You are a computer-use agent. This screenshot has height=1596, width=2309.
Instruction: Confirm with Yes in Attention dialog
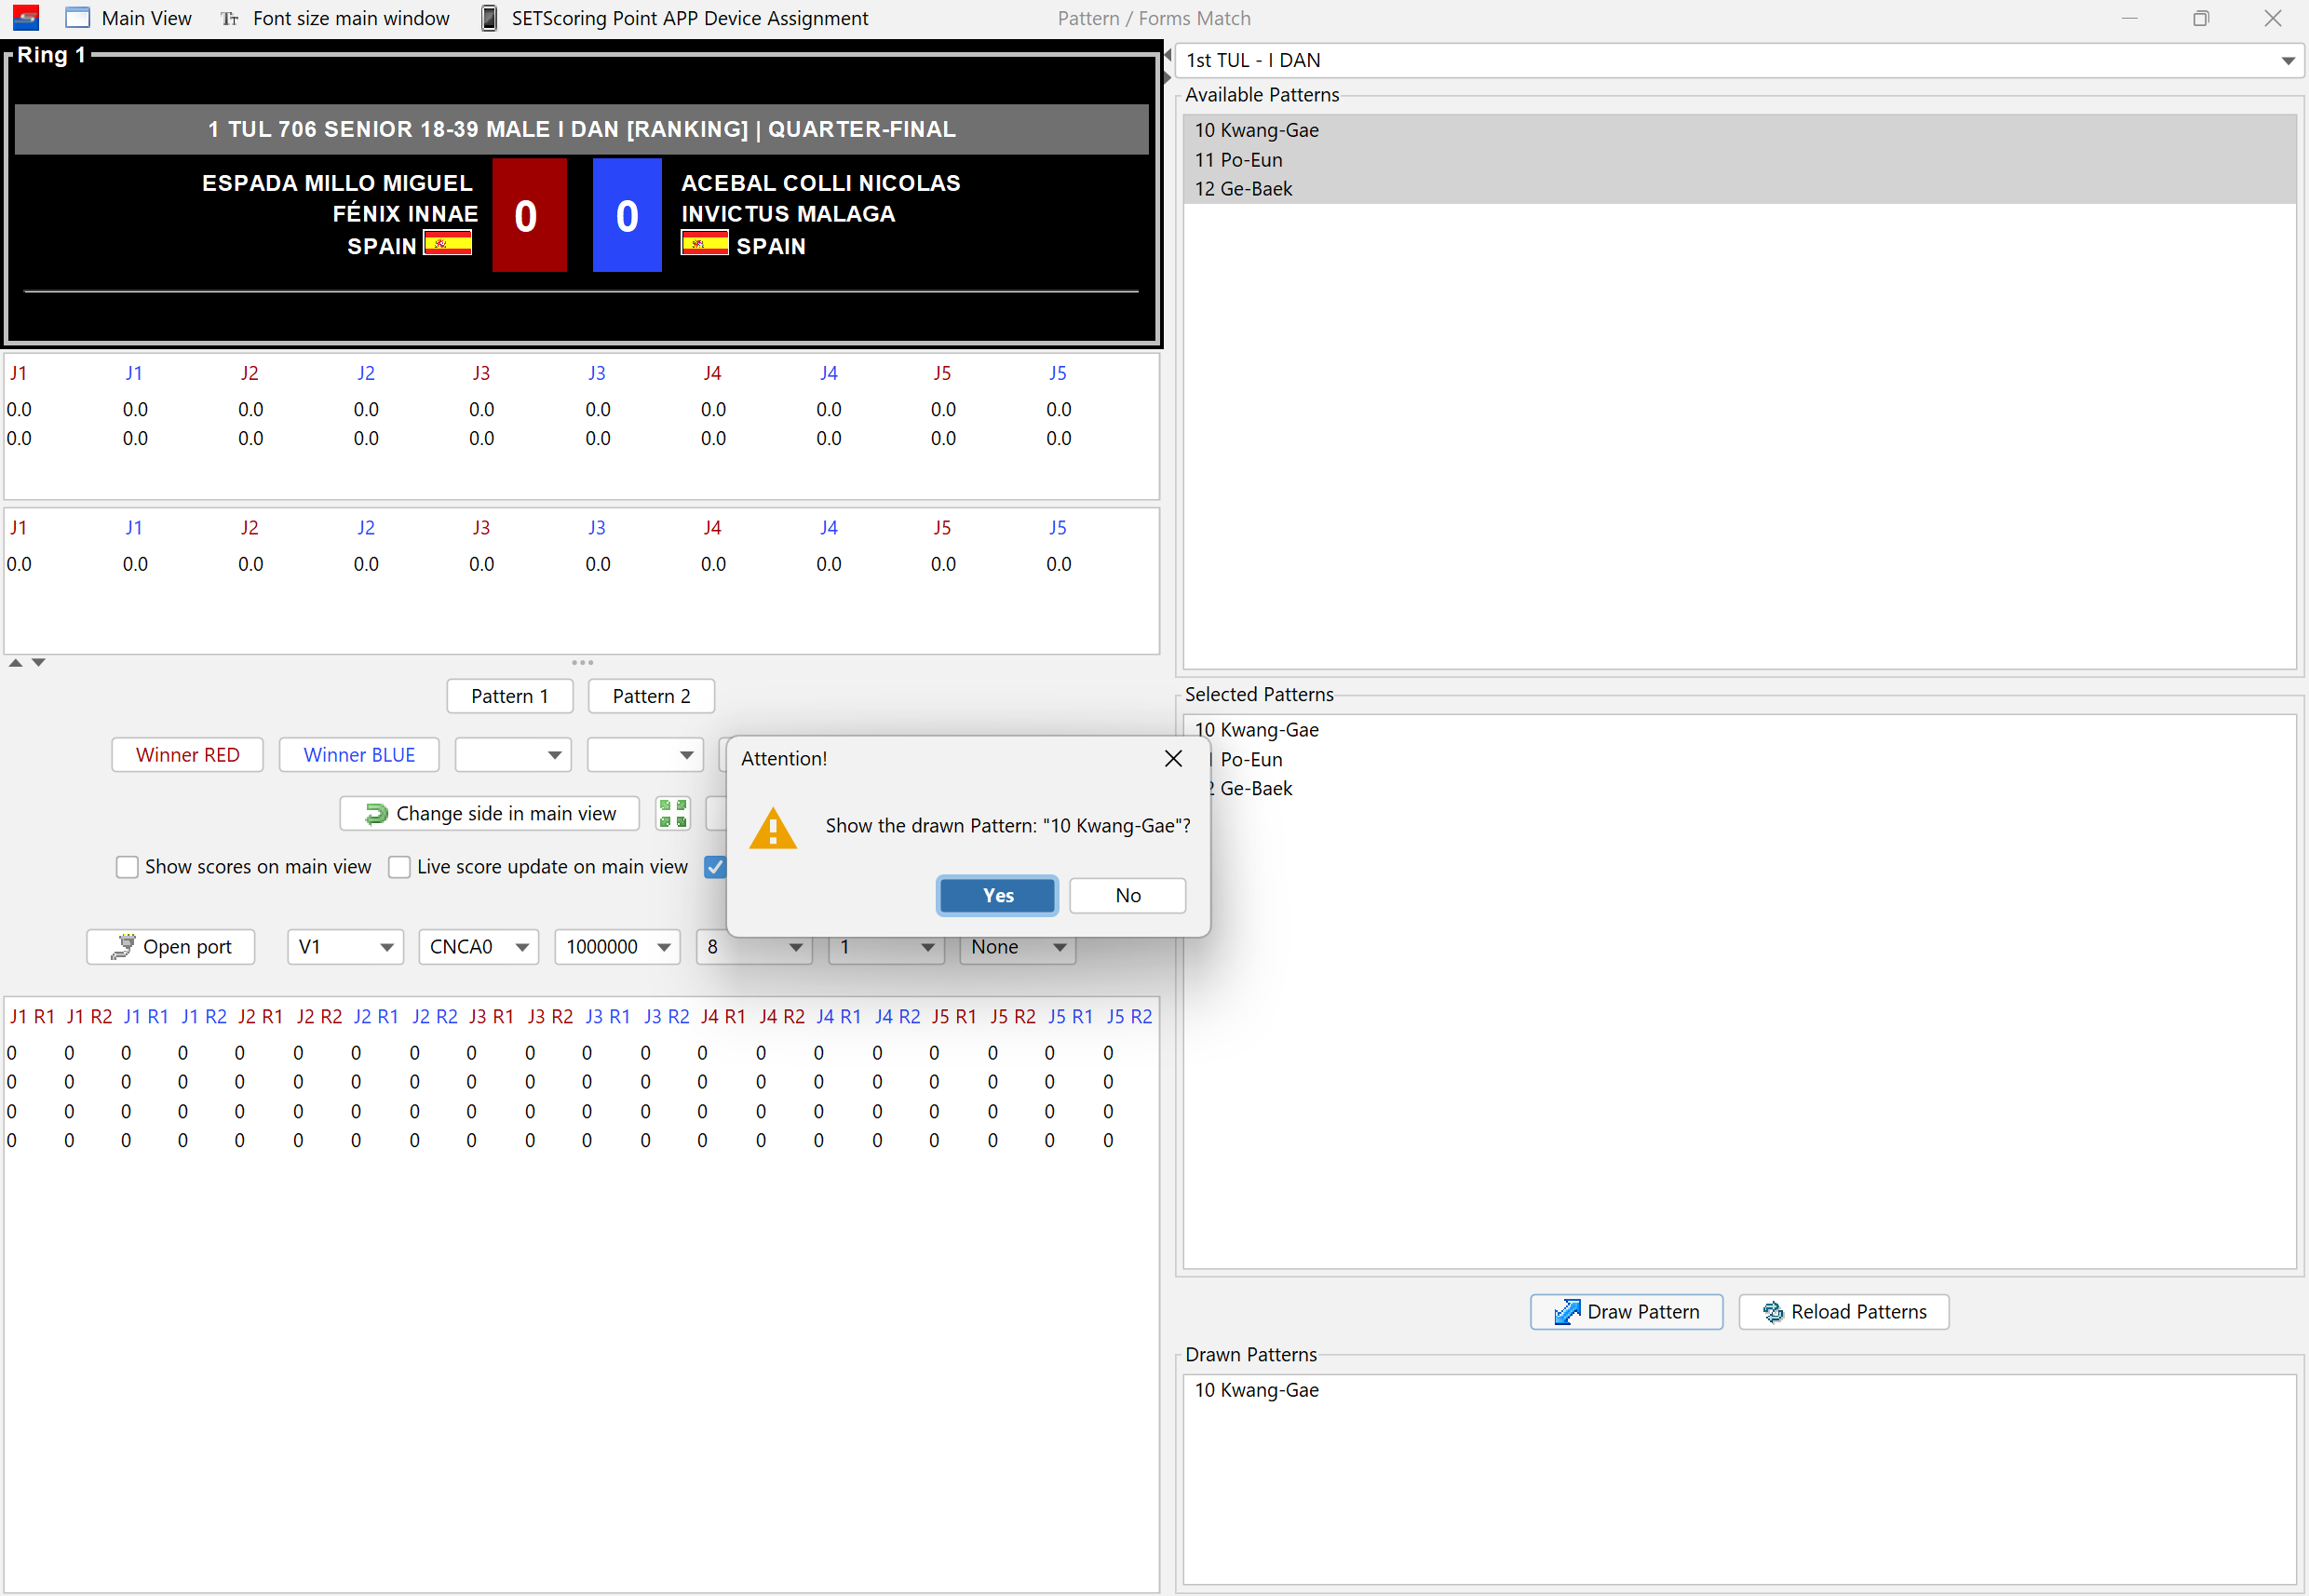click(x=997, y=895)
